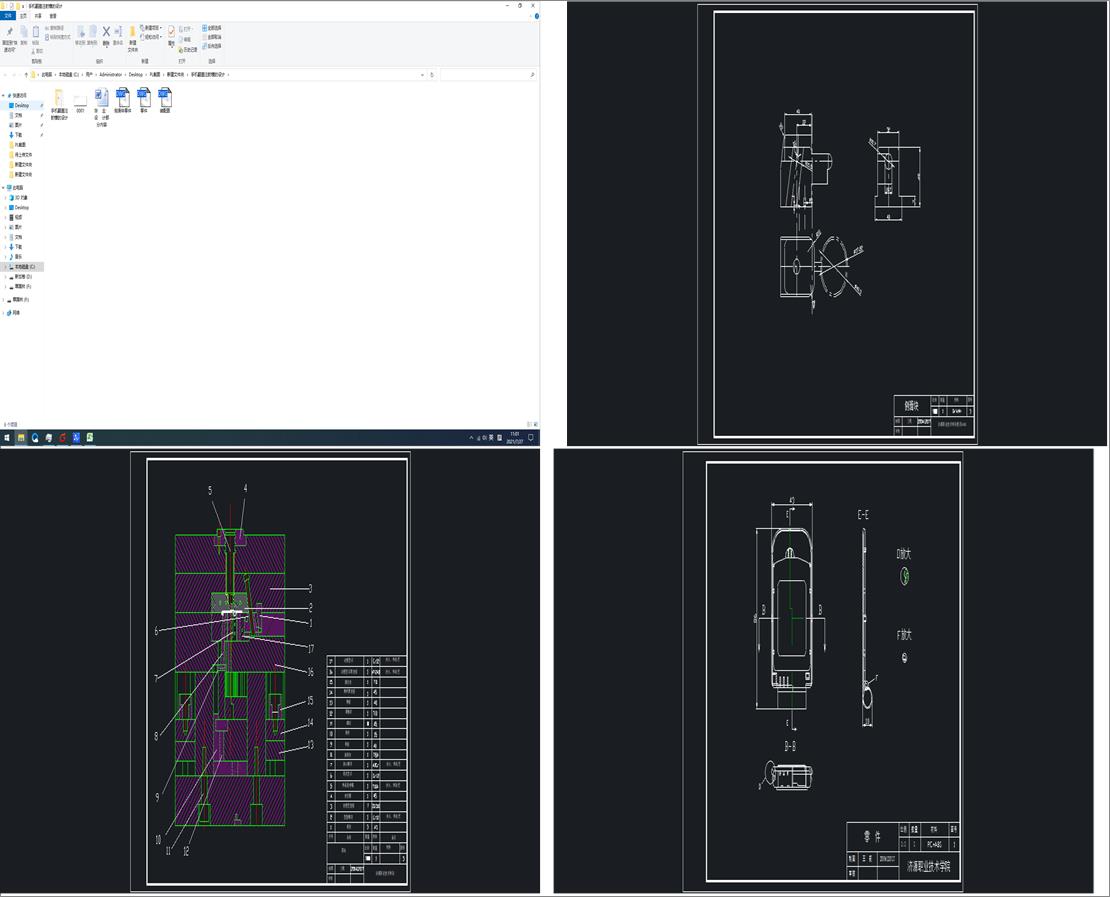Click the Rename icon in the ribbon
Screen dimensions: 1110x897
118,32
